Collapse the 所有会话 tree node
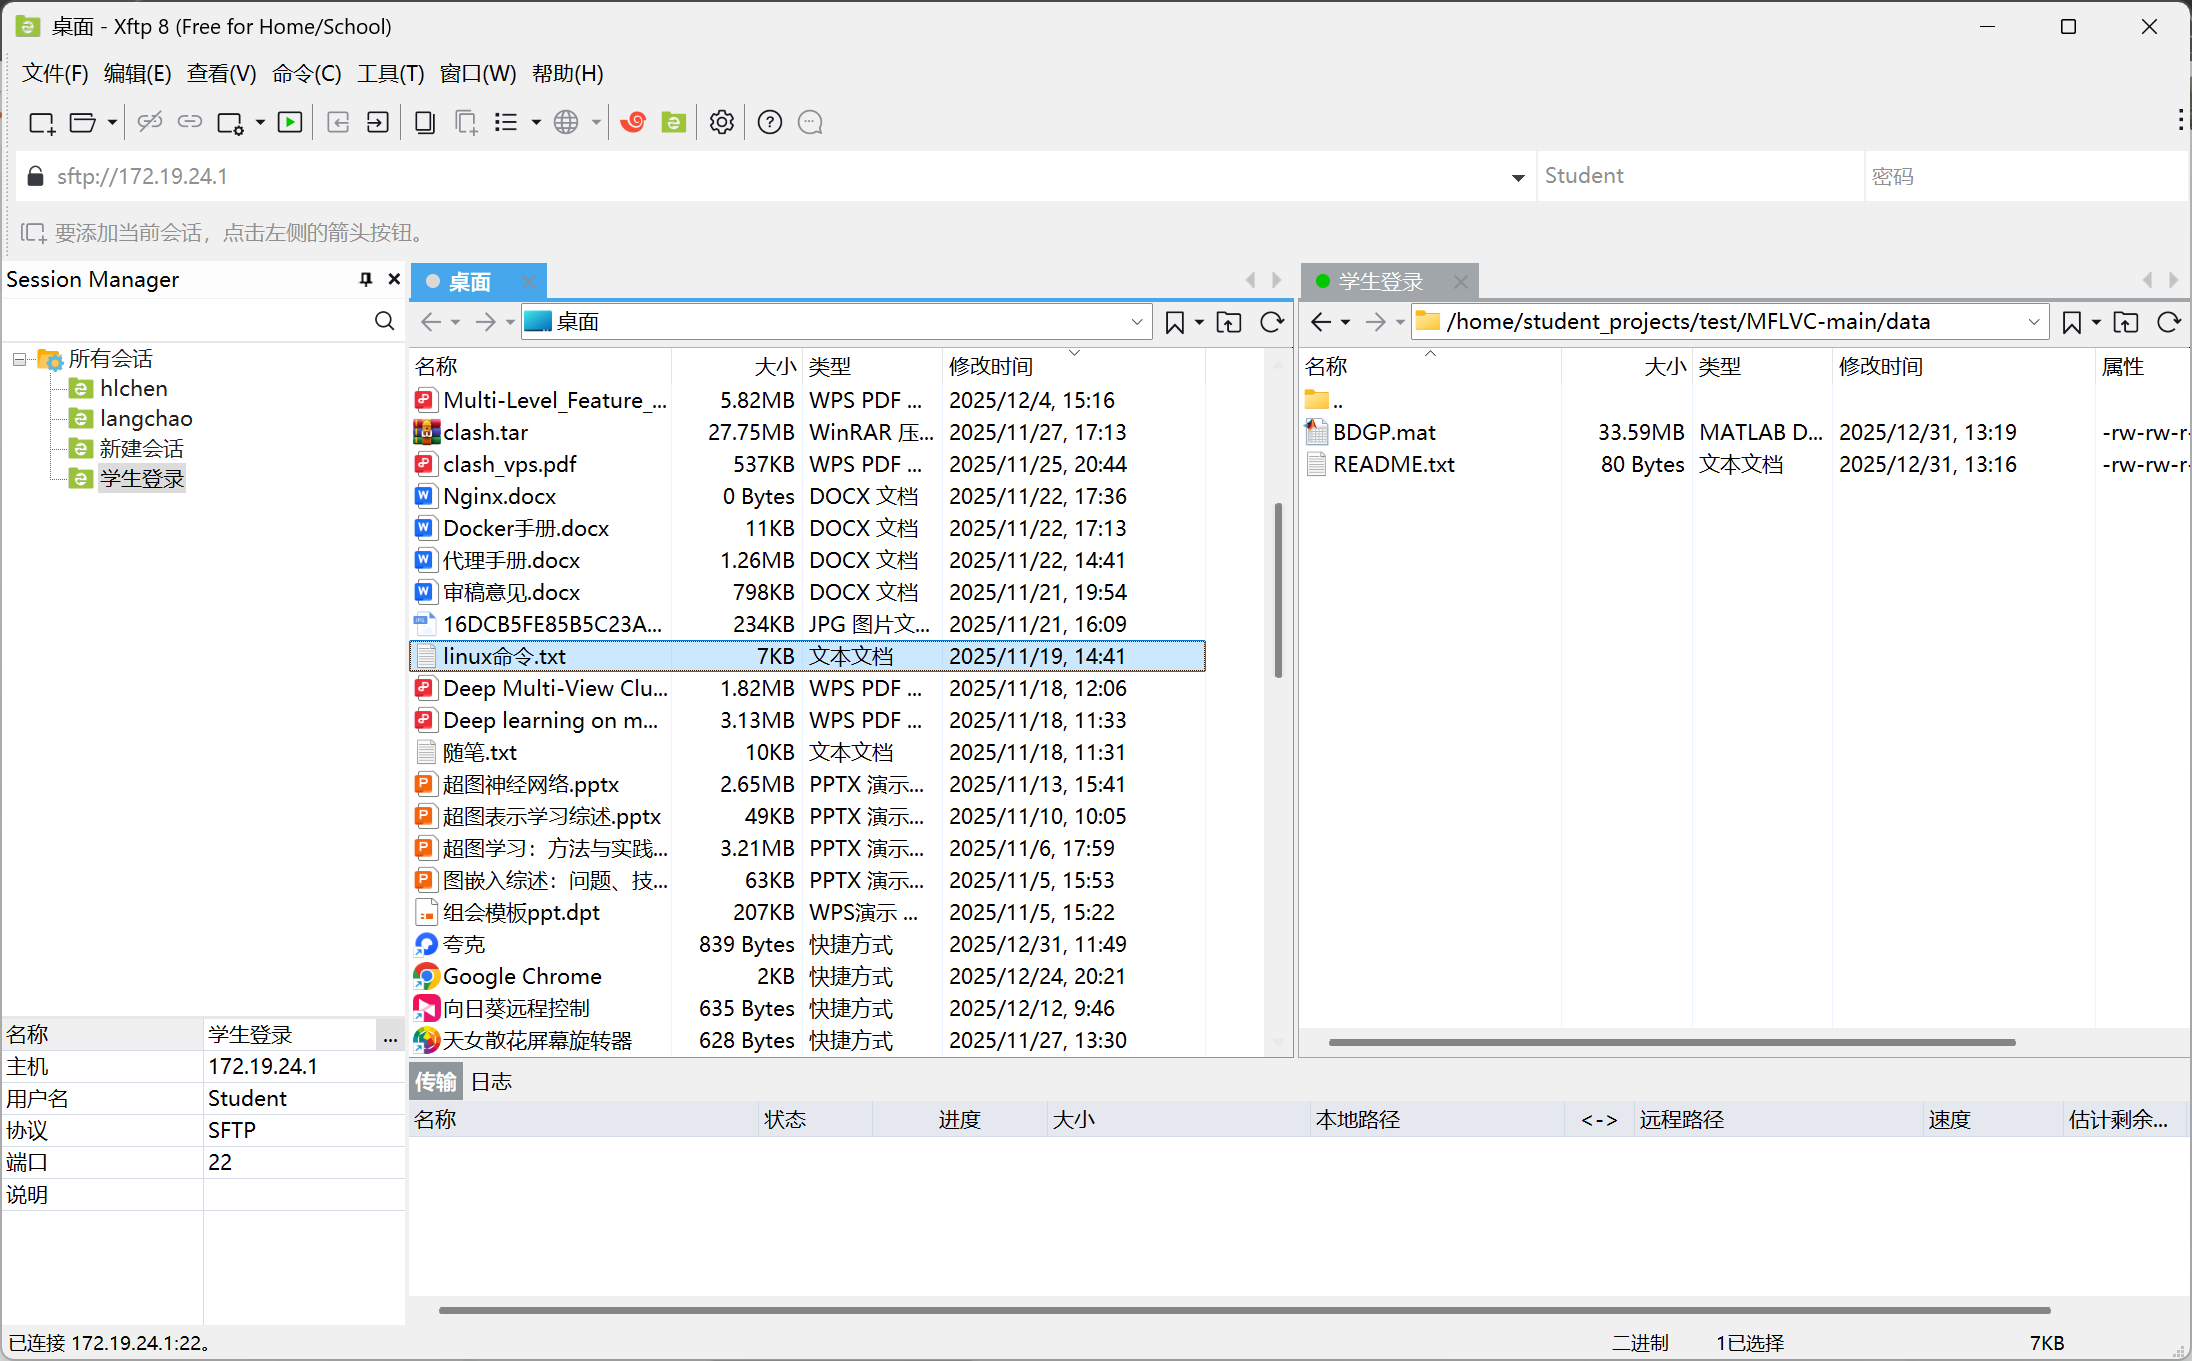 [19, 358]
